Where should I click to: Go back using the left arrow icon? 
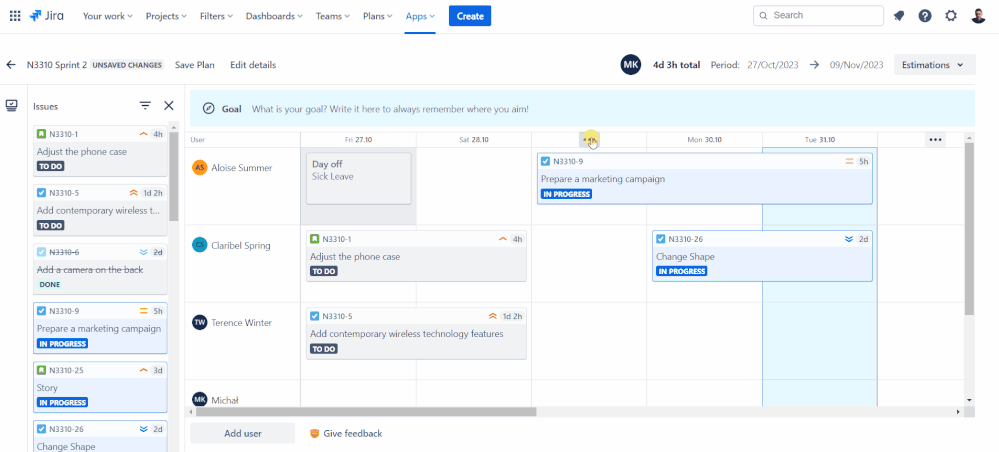click(11, 65)
